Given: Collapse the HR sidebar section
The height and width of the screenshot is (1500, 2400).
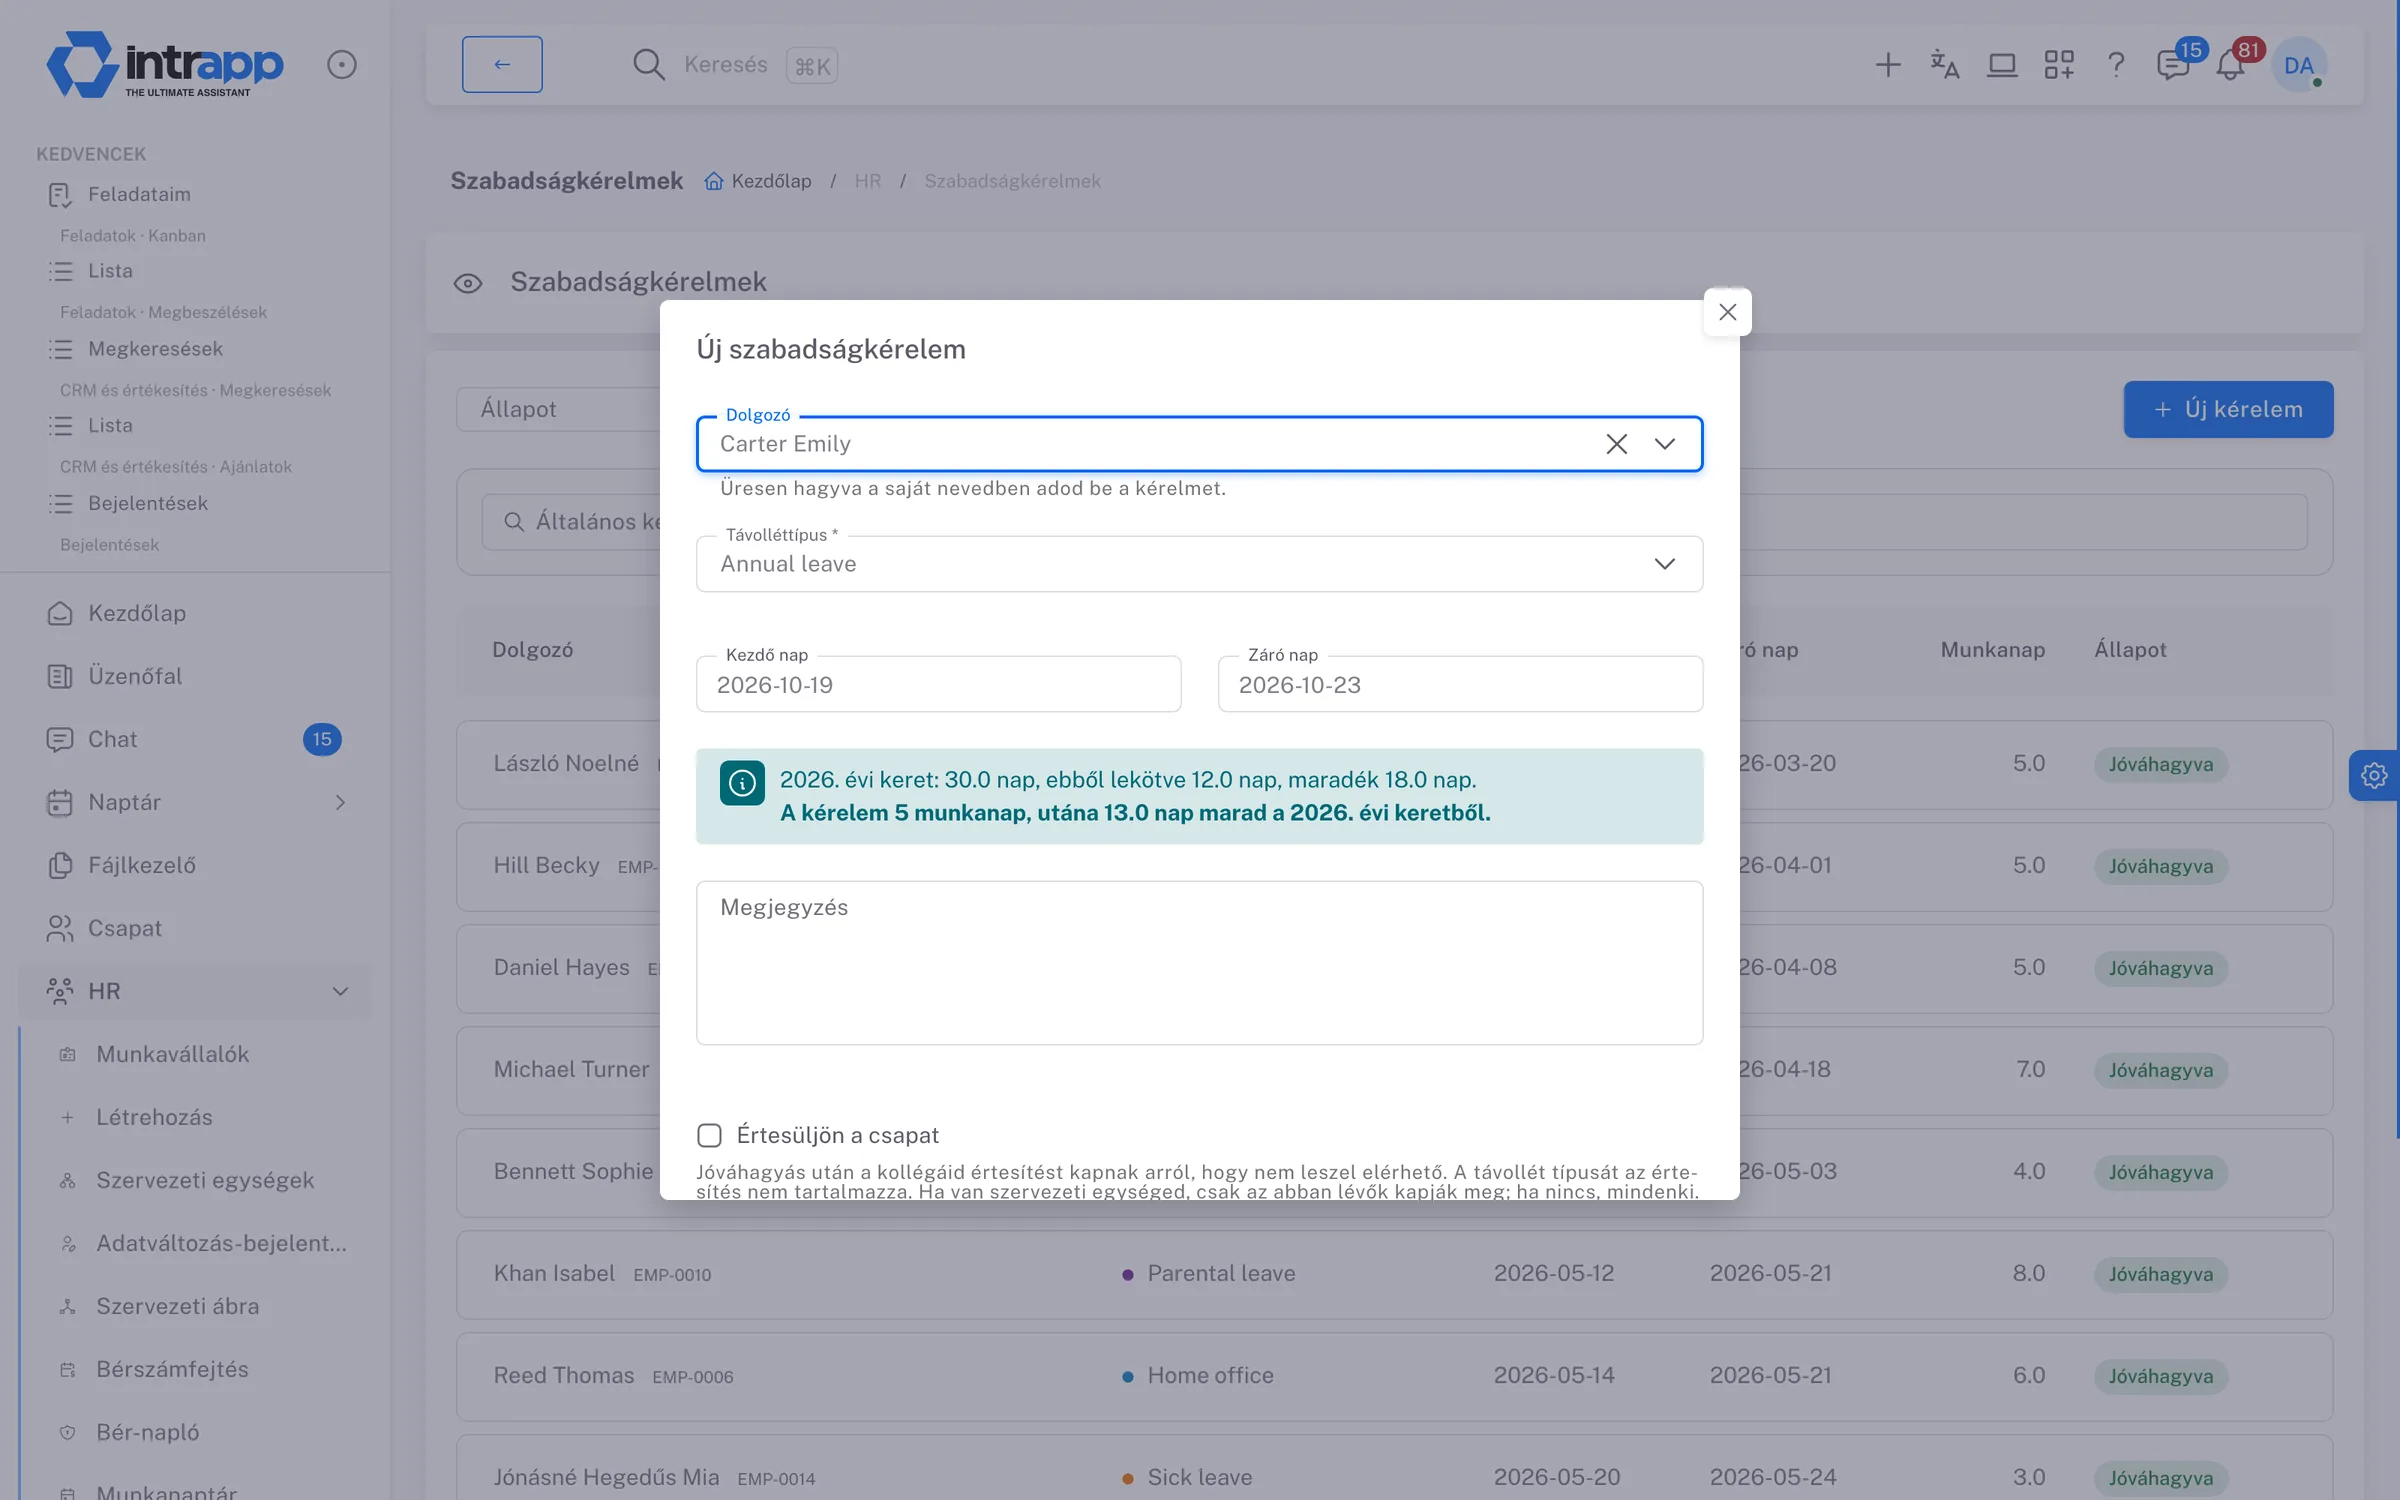Looking at the screenshot, I should click(340, 991).
